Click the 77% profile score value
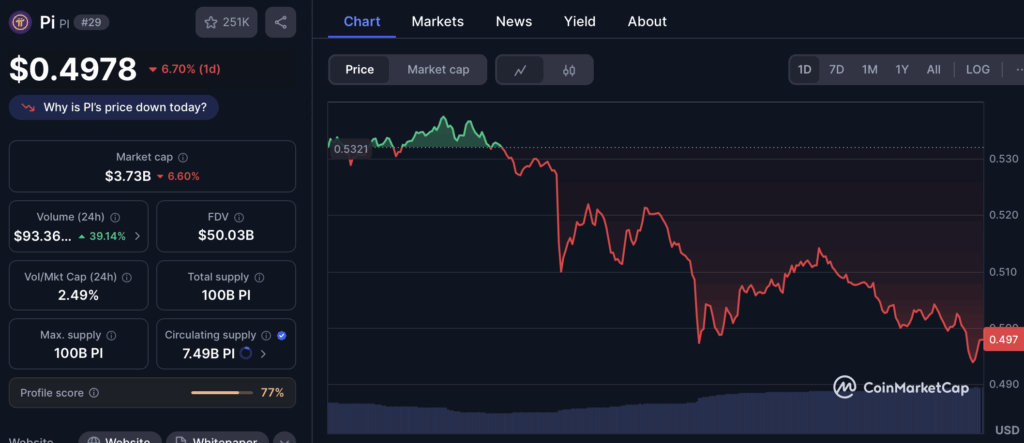The image size is (1024, 443). [x=272, y=393]
